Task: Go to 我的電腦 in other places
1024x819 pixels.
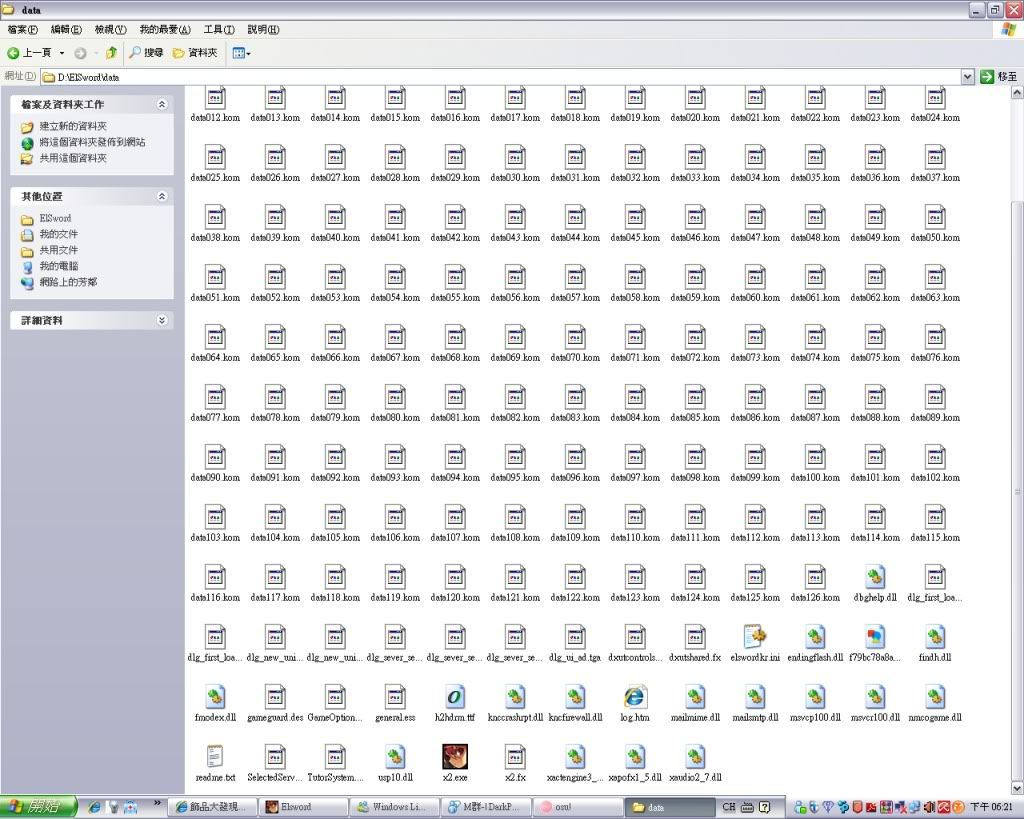Action: 60,266
